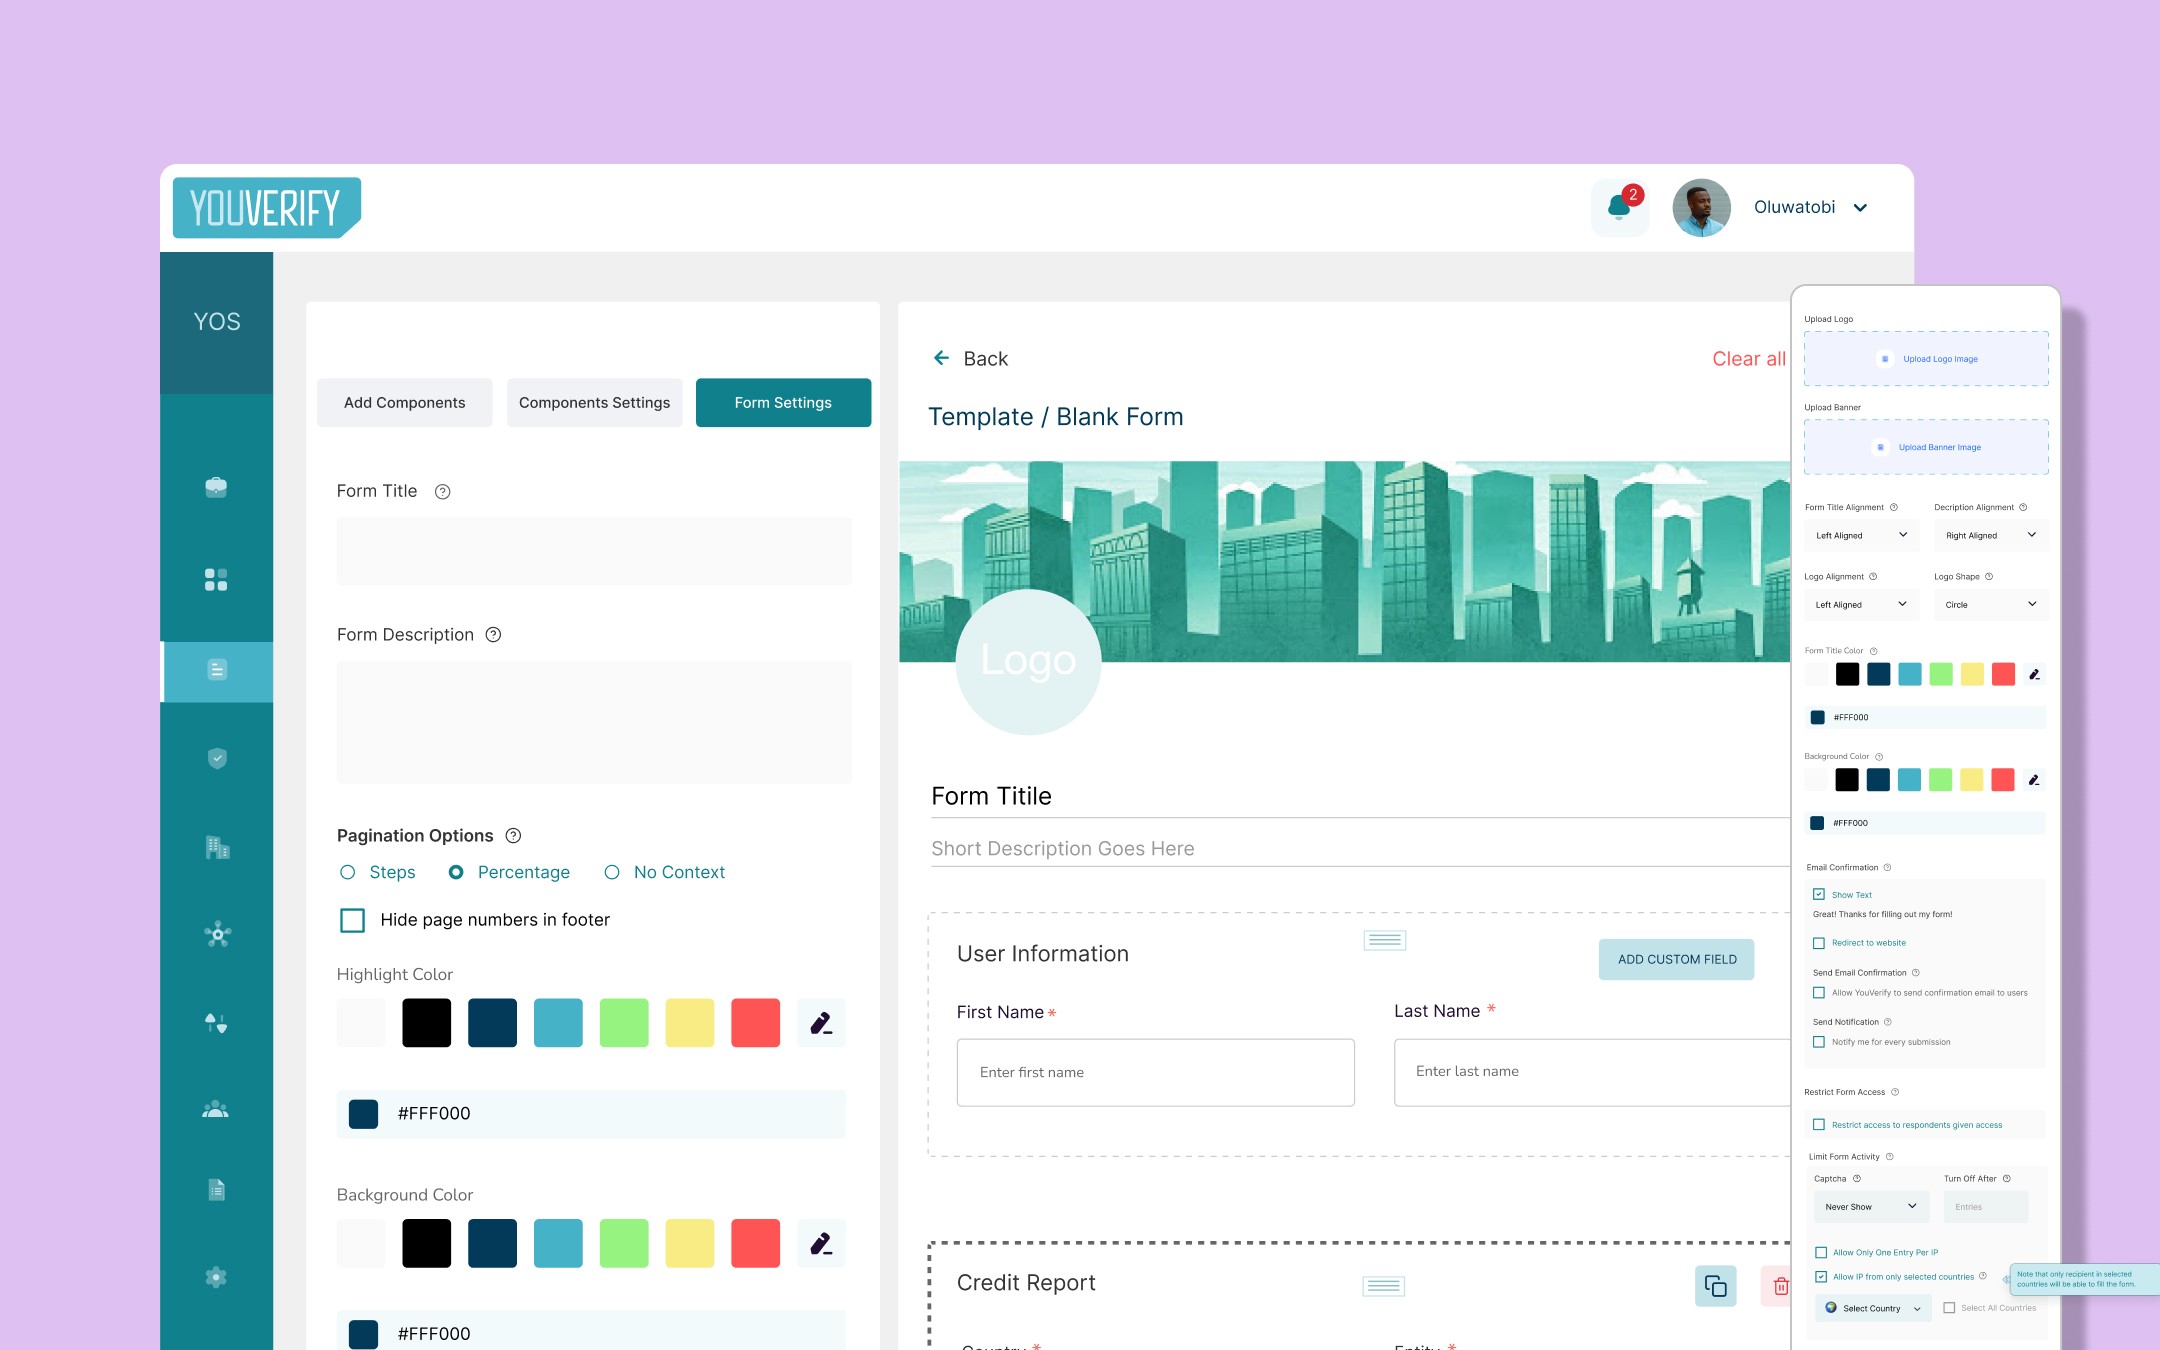Select the No Context pagination option

click(612, 872)
